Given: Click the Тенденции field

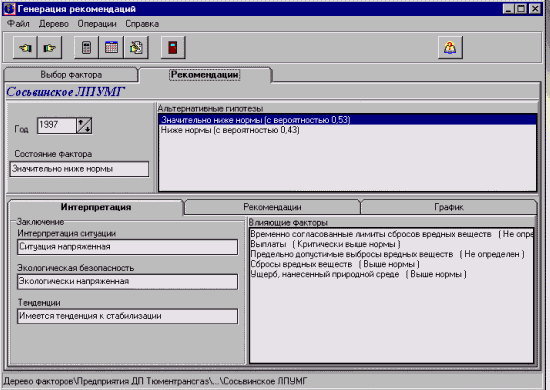Looking at the screenshot, I should pyautogui.click(x=127, y=316).
